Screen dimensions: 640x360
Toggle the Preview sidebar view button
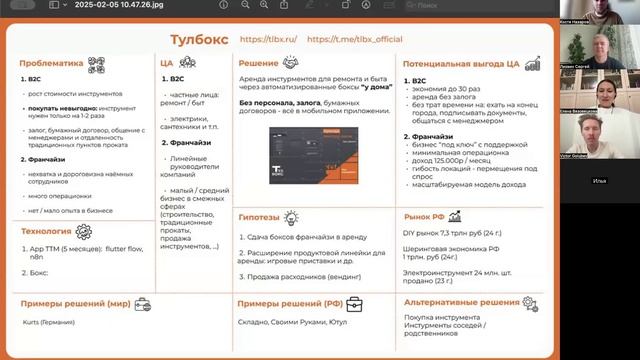(x=54, y=5)
